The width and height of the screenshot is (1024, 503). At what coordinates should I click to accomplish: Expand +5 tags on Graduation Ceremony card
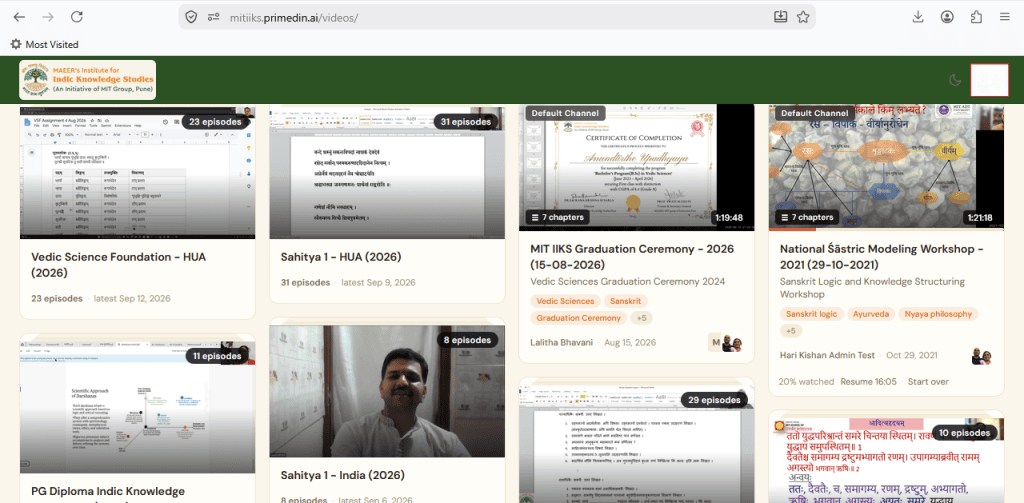pyautogui.click(x=641, y=318)
